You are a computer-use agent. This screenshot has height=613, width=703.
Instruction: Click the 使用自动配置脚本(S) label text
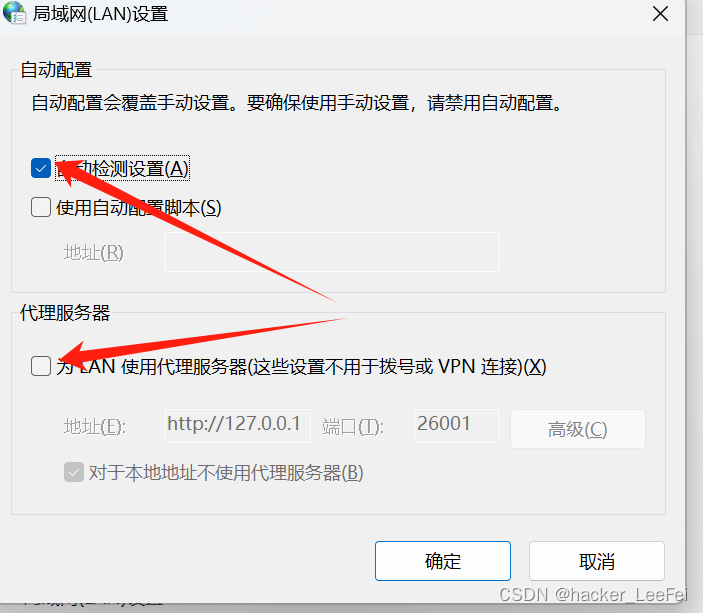139,208
